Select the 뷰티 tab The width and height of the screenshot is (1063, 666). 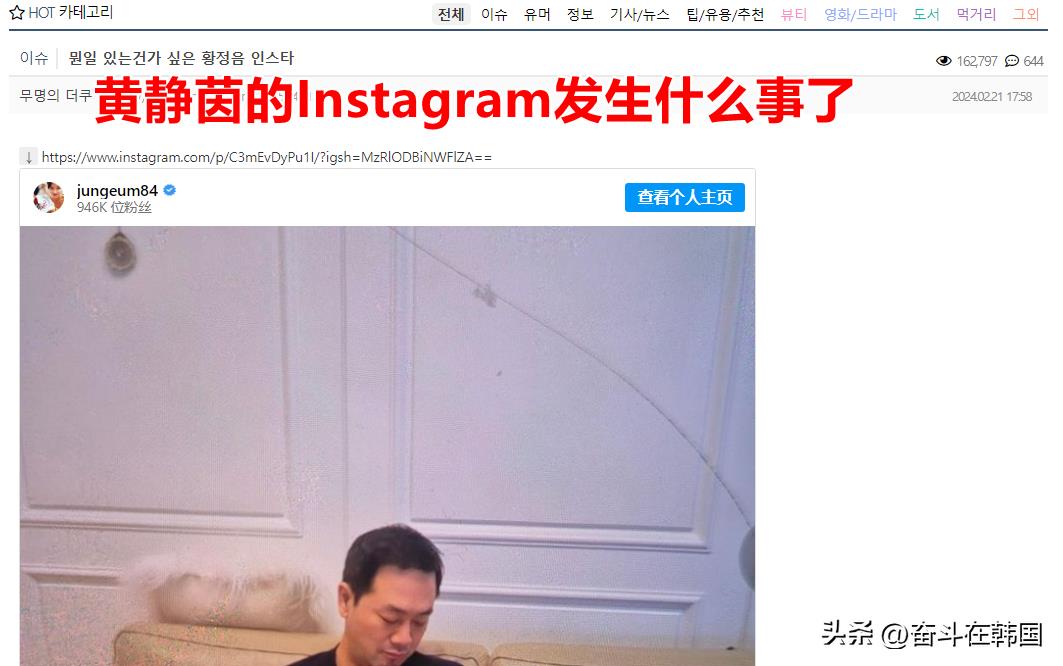pyautogui.click(x=794, y=14)
